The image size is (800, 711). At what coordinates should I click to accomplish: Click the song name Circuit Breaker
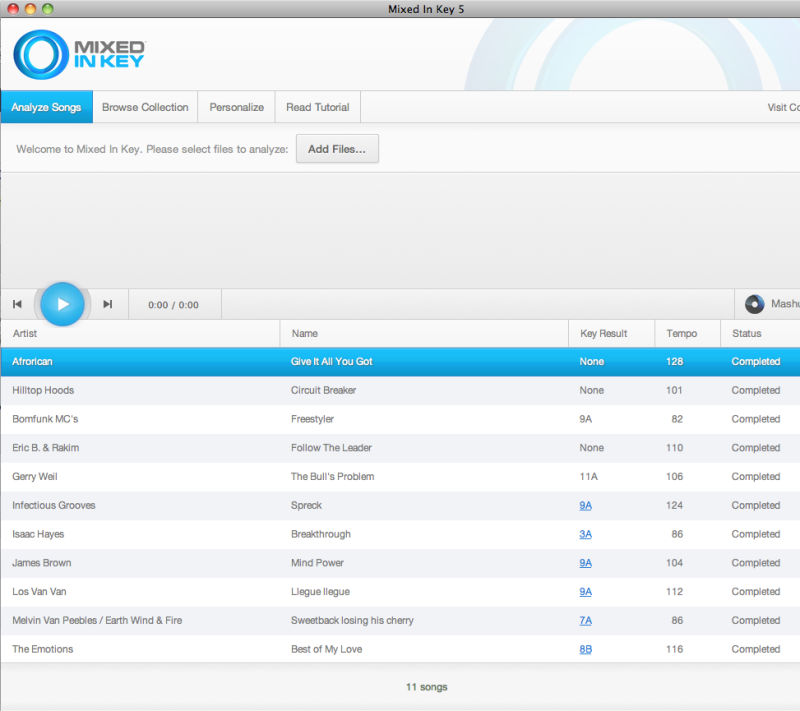323,391
